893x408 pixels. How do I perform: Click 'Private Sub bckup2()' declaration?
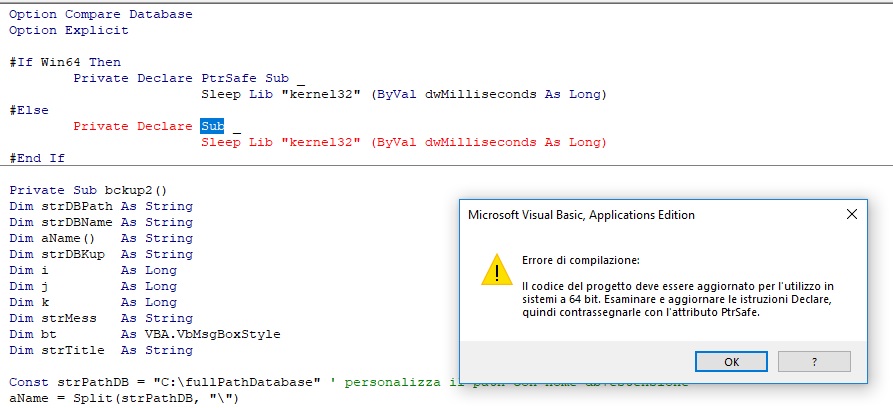pyautogui.click(x=88, y=190)
